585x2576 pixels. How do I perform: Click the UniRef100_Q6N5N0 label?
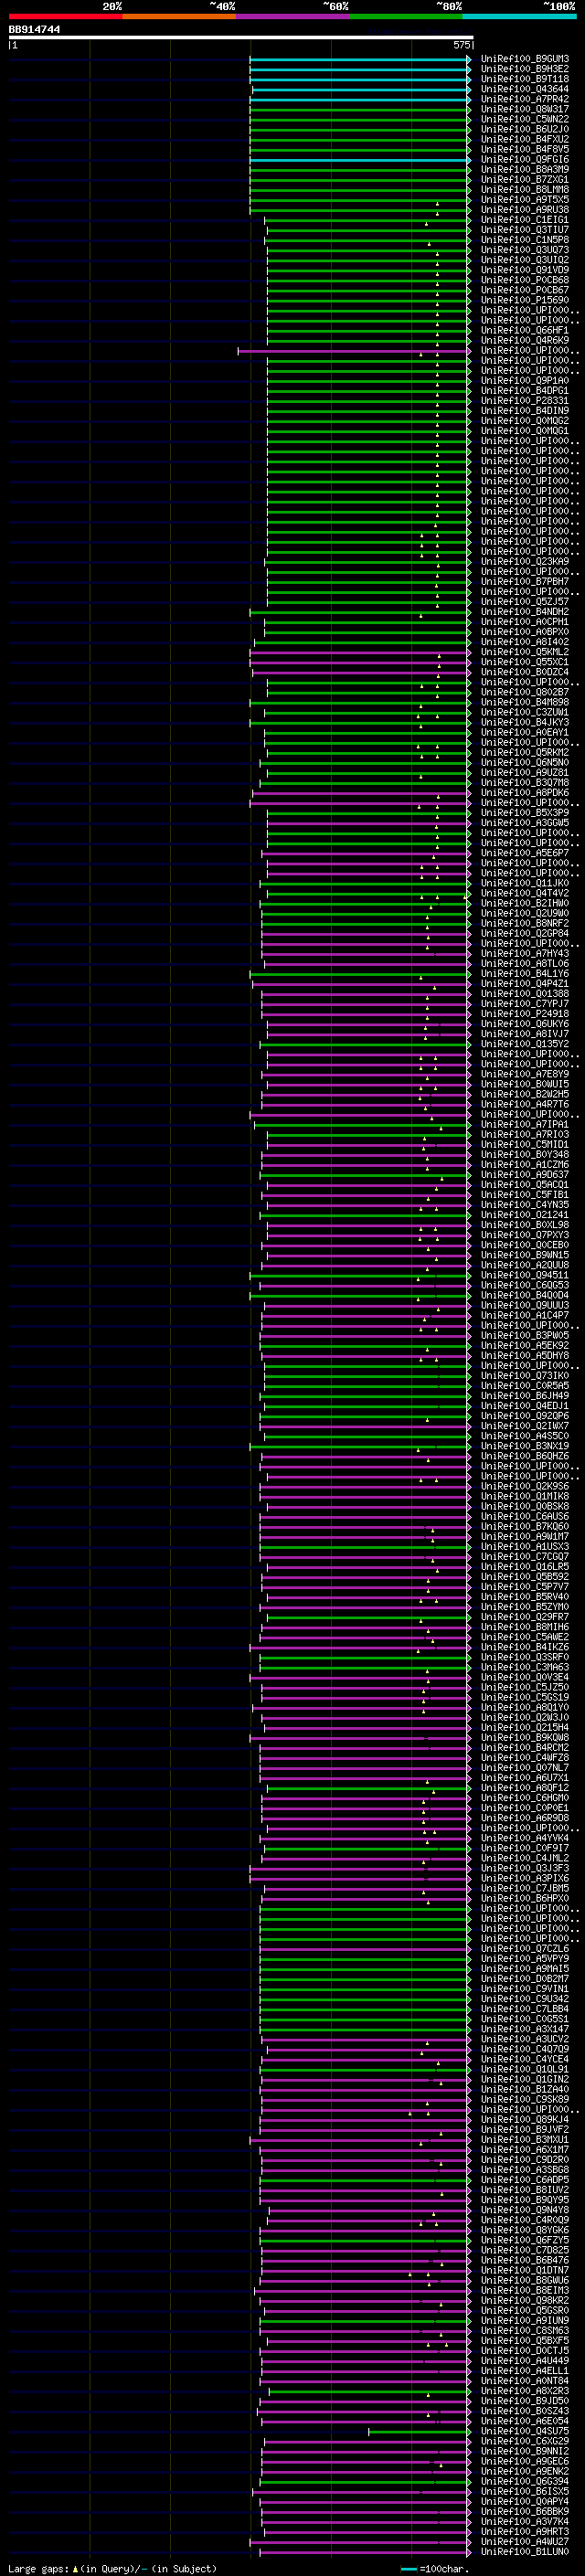pyautogui.click(x=524, y=763)
